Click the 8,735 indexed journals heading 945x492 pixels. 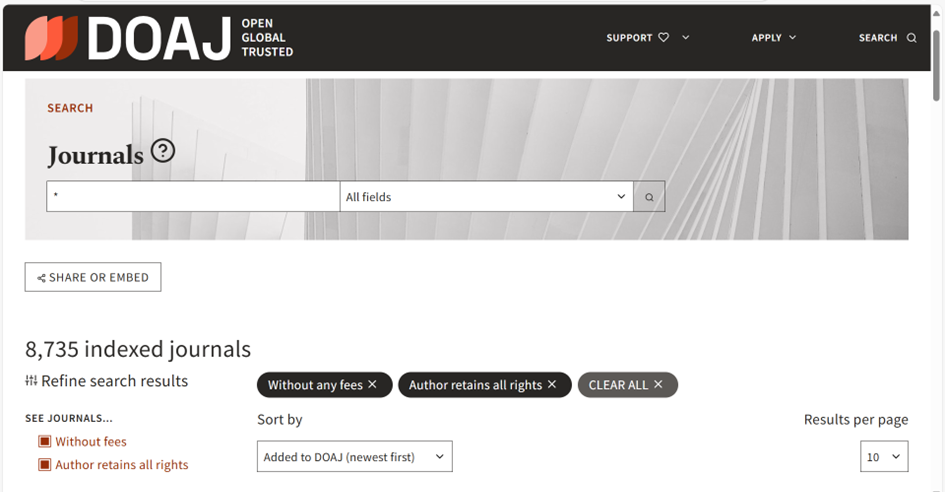138,349
